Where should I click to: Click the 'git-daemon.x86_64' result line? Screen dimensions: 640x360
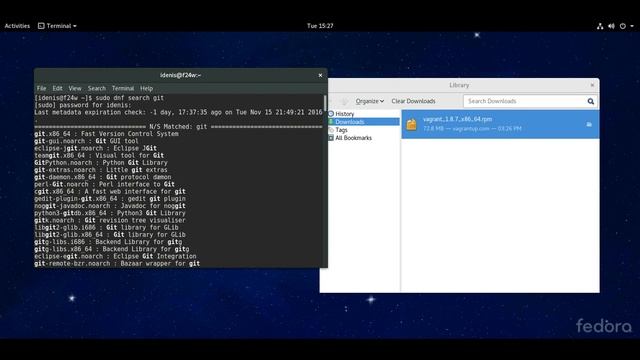pos(103,177)
